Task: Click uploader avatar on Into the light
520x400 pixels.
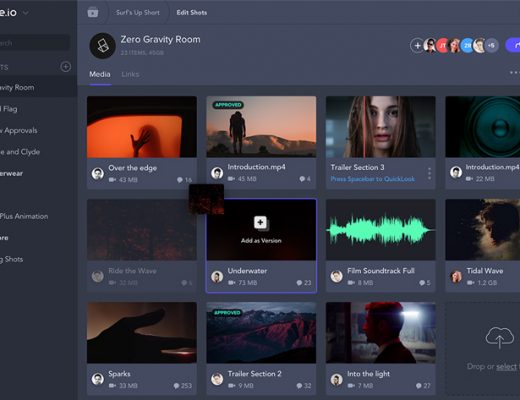Action: pyautogui.click(x=336, y=379)
